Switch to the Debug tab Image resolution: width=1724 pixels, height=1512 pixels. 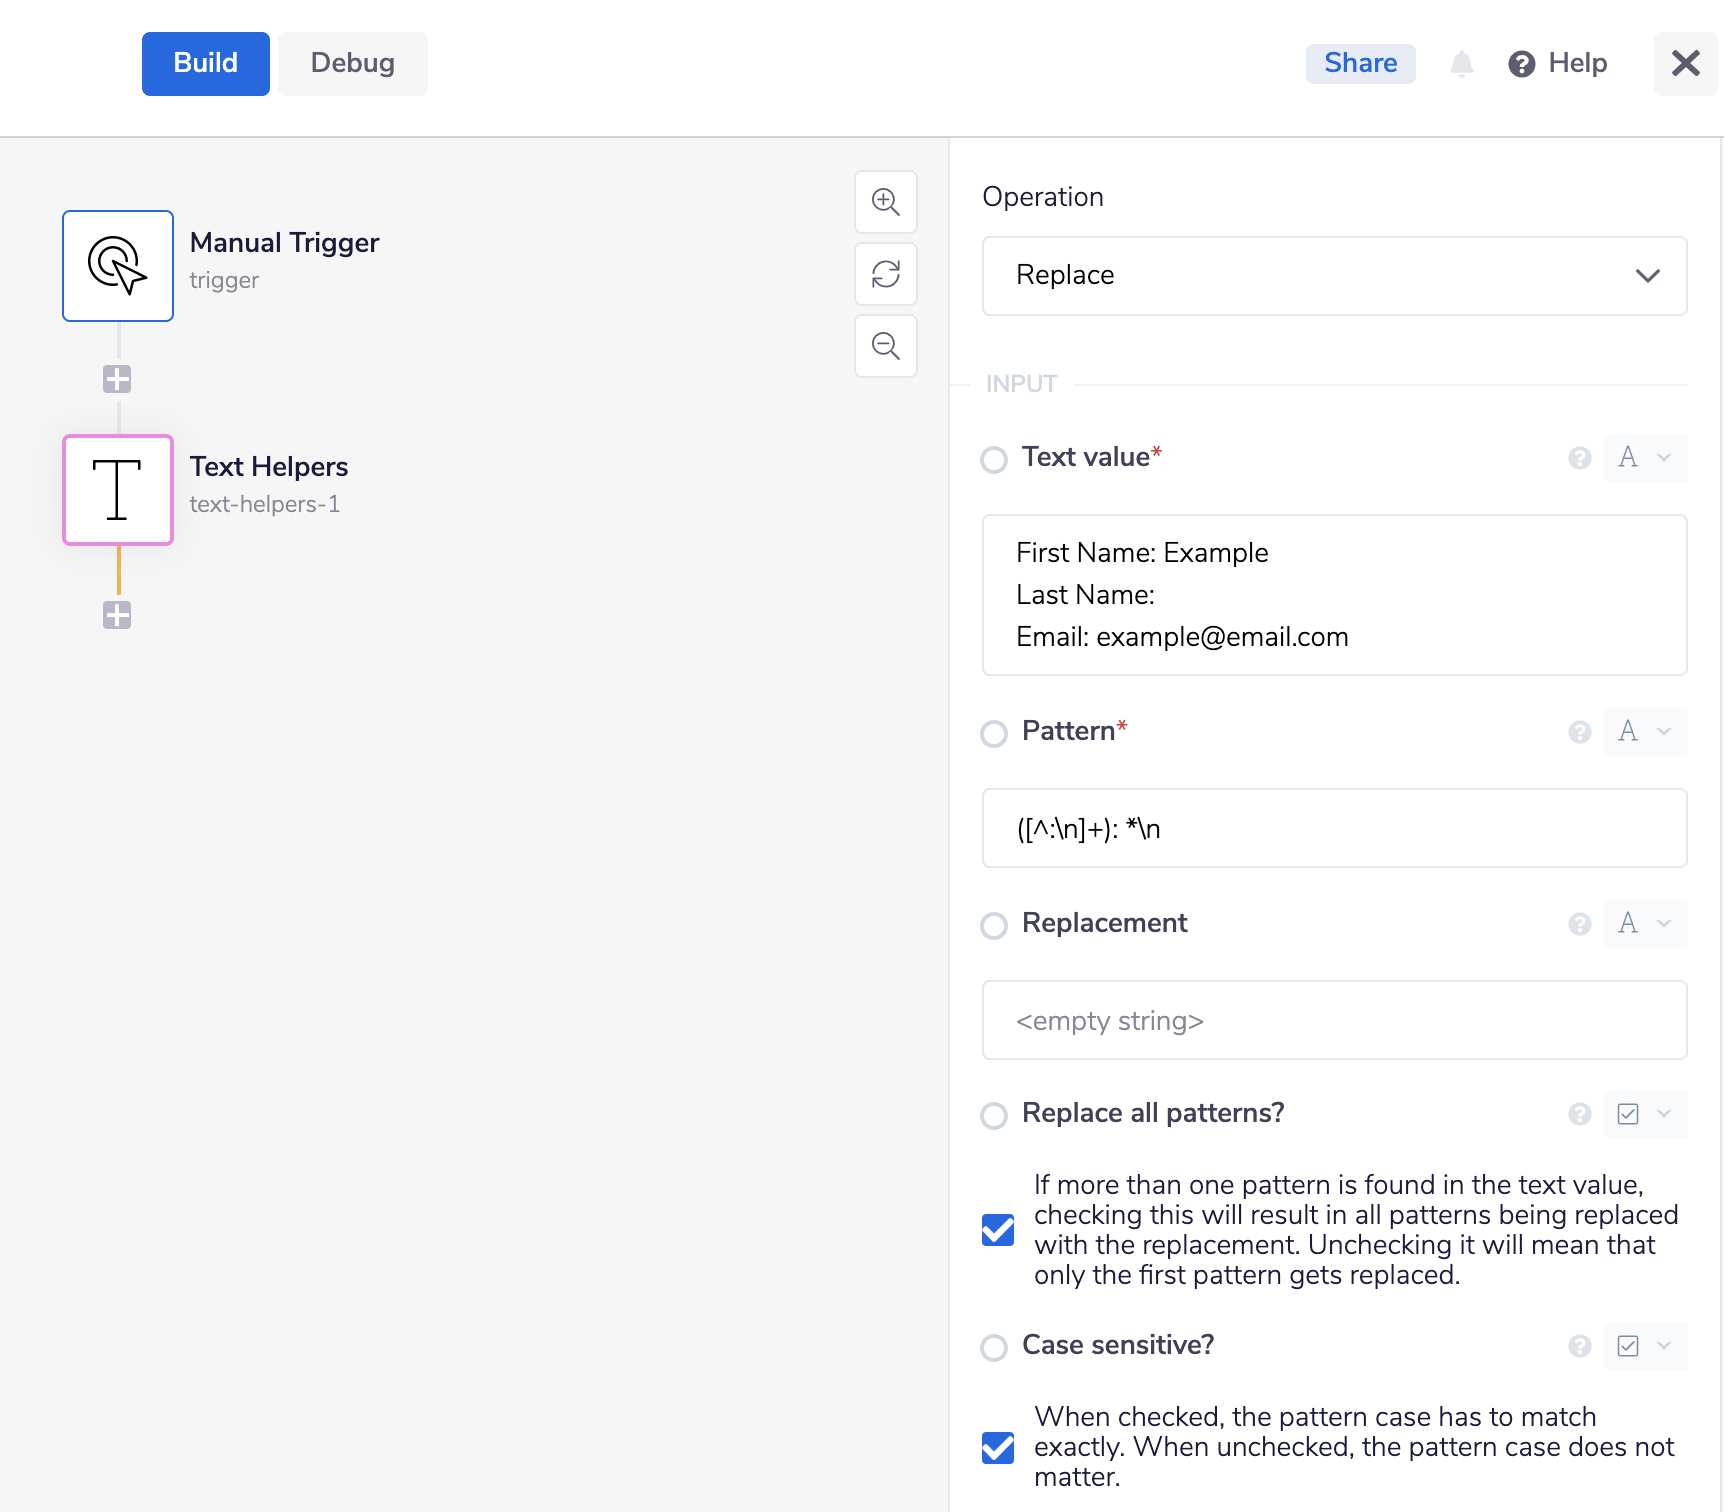tap(352, 64)
